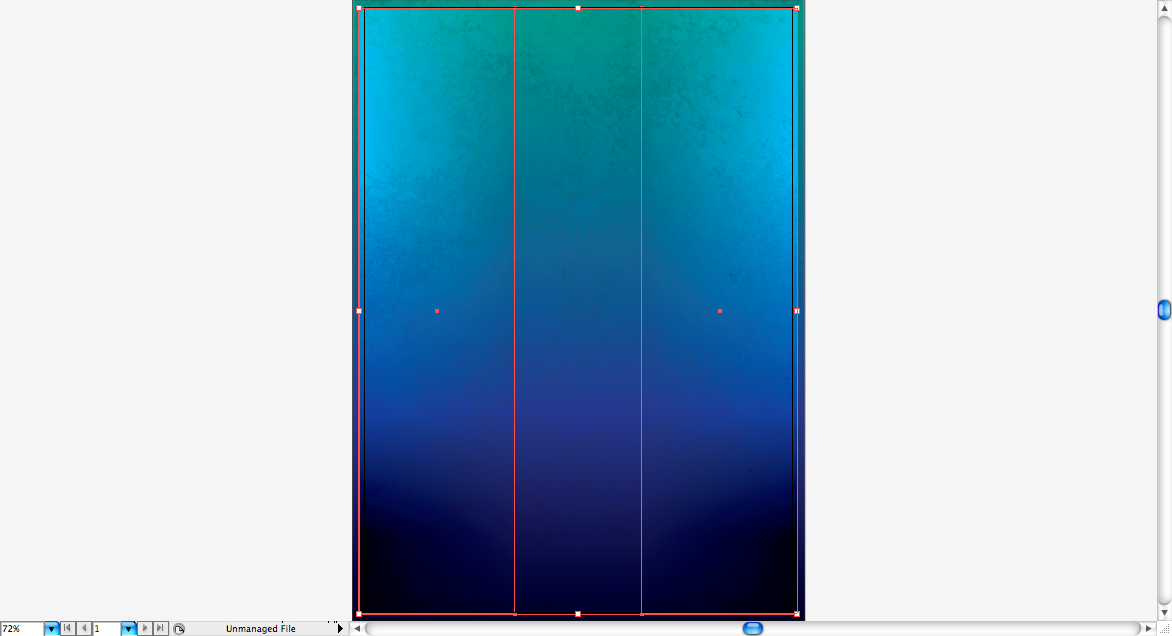
Task: Click the 72% zoom input field
Action: [21, 629]
